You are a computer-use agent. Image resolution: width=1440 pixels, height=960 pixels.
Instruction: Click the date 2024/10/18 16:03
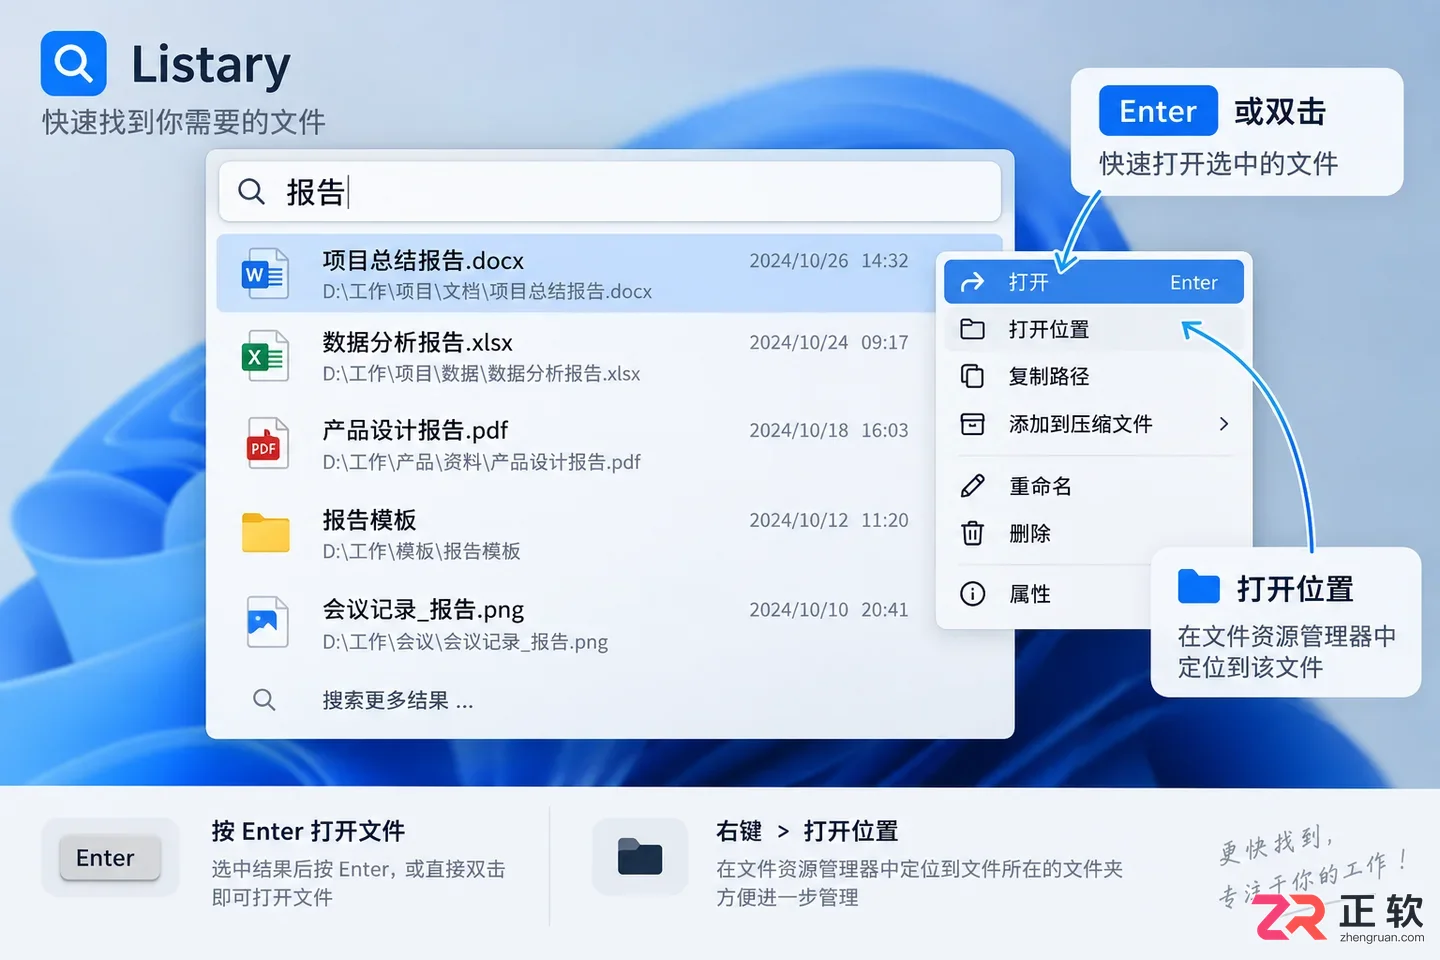tap(829, 431)
